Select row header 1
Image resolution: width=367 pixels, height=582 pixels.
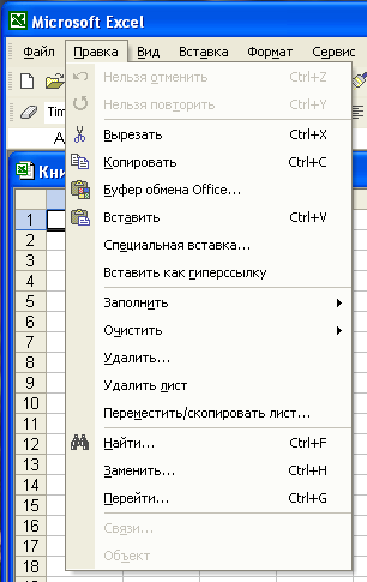pos(31,220)
